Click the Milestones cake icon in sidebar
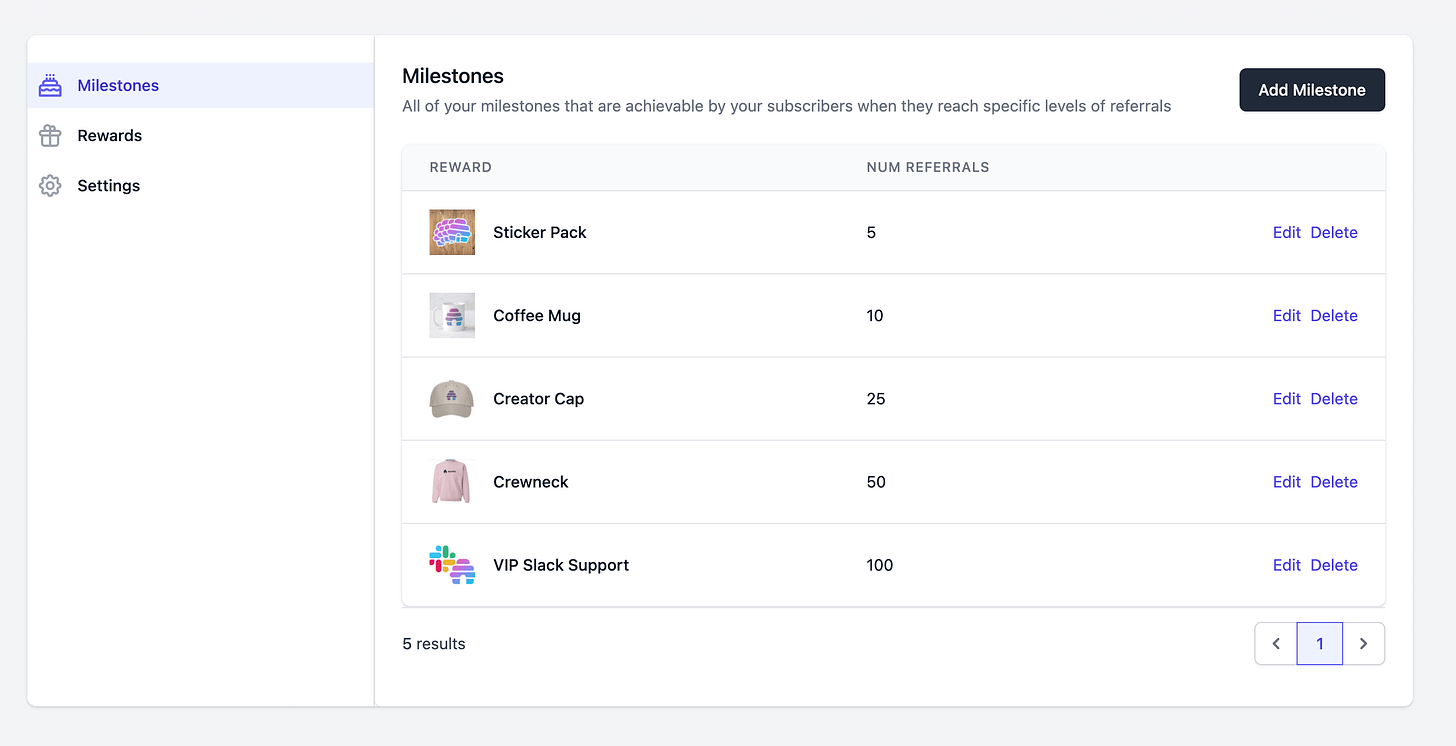 click(x=50, y=85)
